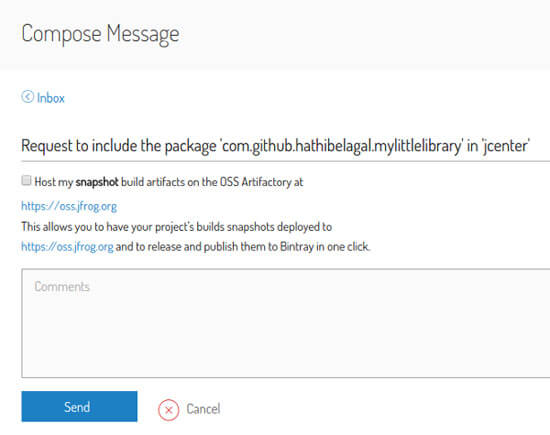The height and width of the screenshot is (435, 550).
Task: Enable the host snapshot build artifacts checkbox
Action: (26, 180)
